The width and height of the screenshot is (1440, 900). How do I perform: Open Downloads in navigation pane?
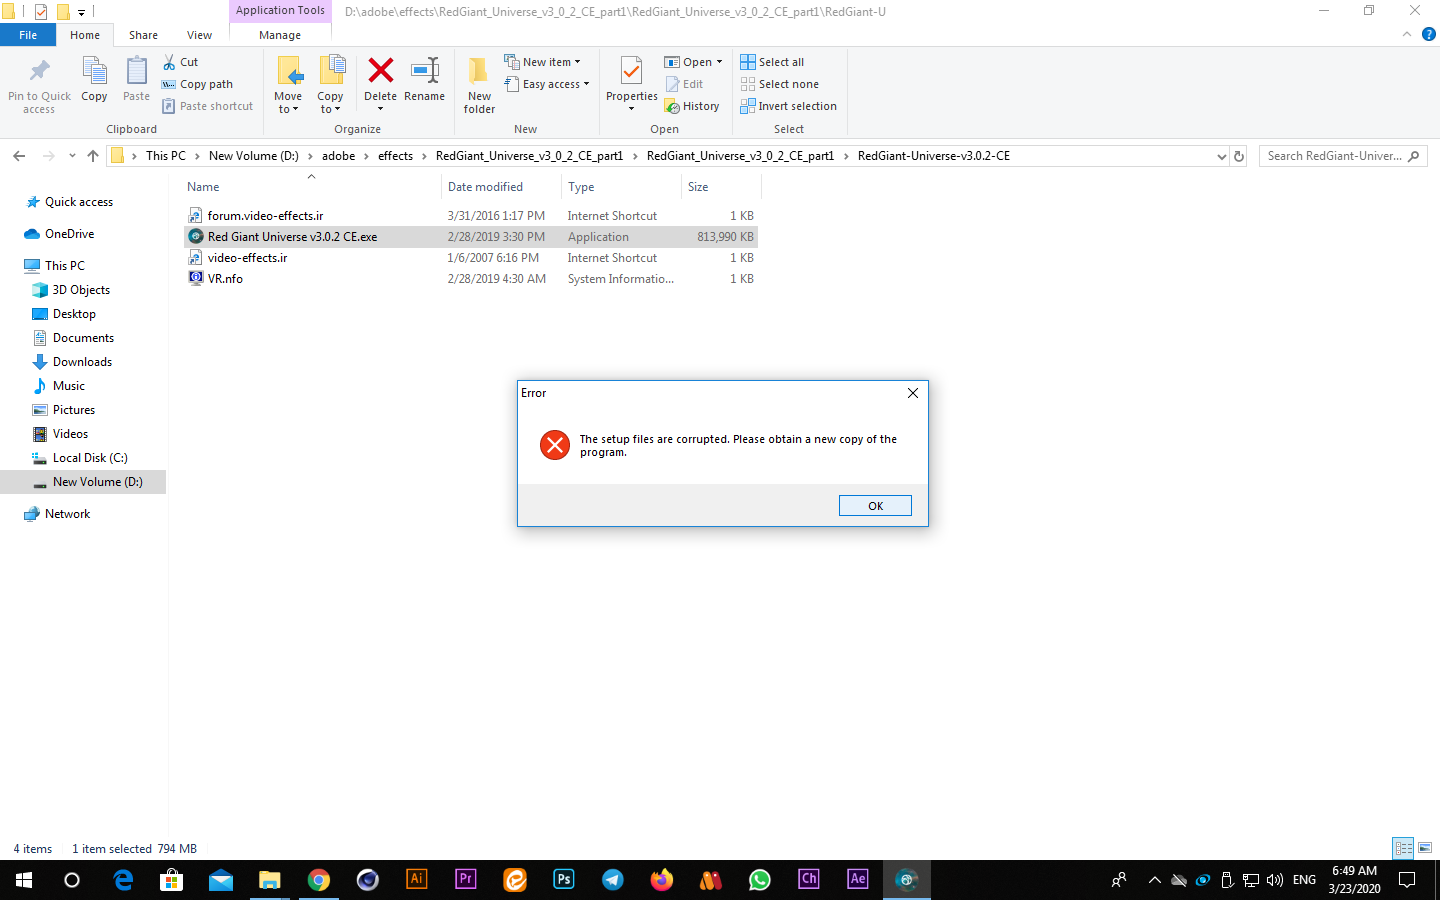click(82, 362)
